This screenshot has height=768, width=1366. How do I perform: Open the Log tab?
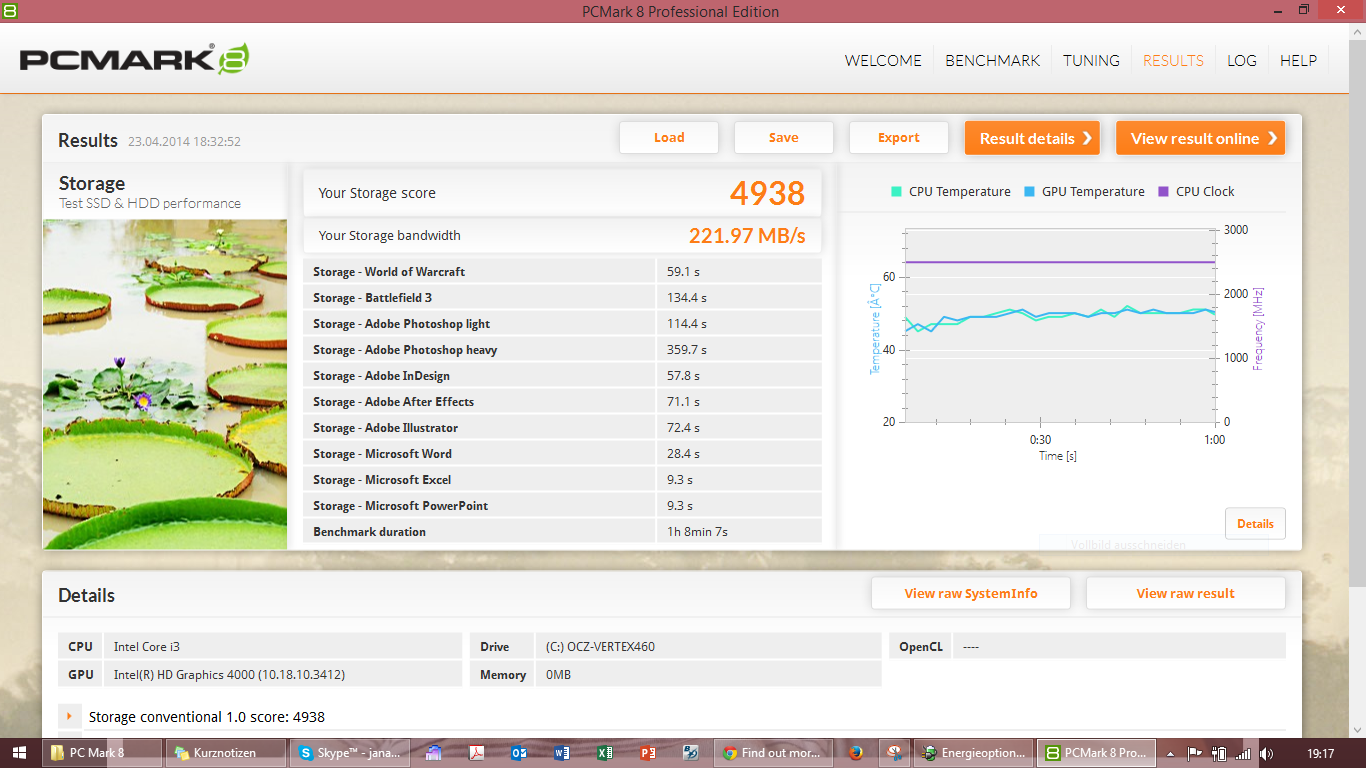1242,60
